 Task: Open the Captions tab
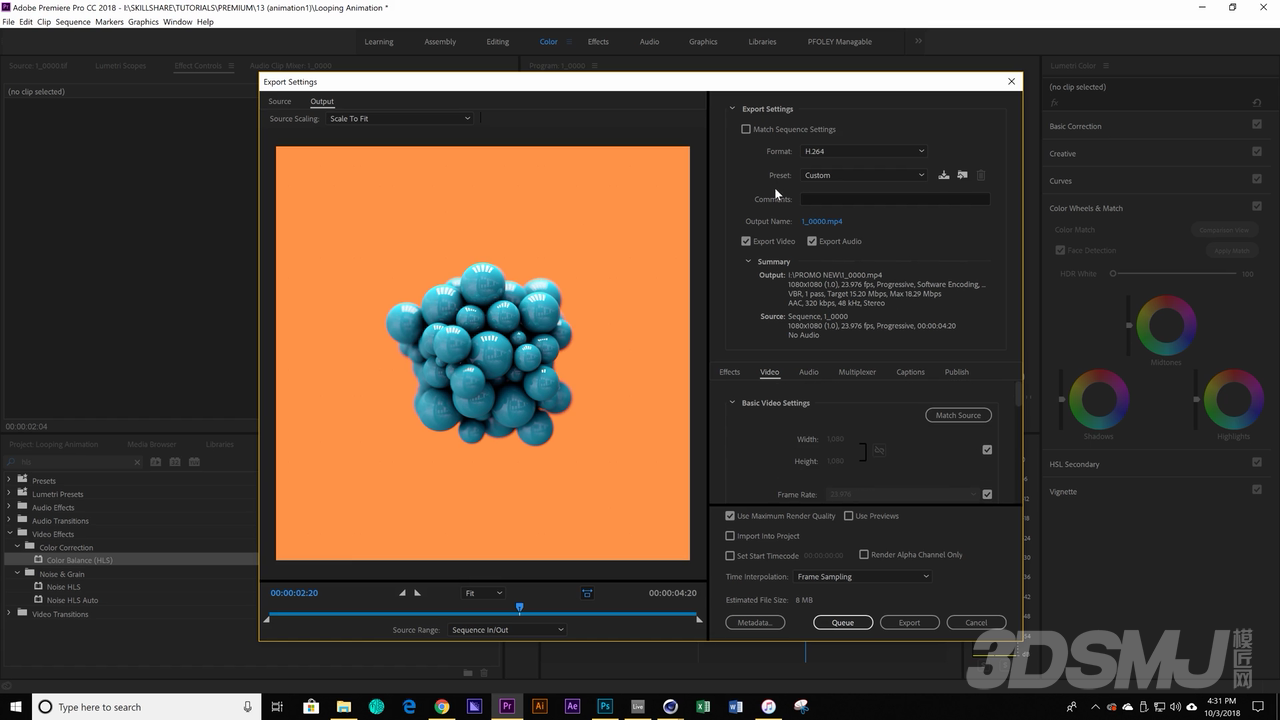(x=910, y=372)
